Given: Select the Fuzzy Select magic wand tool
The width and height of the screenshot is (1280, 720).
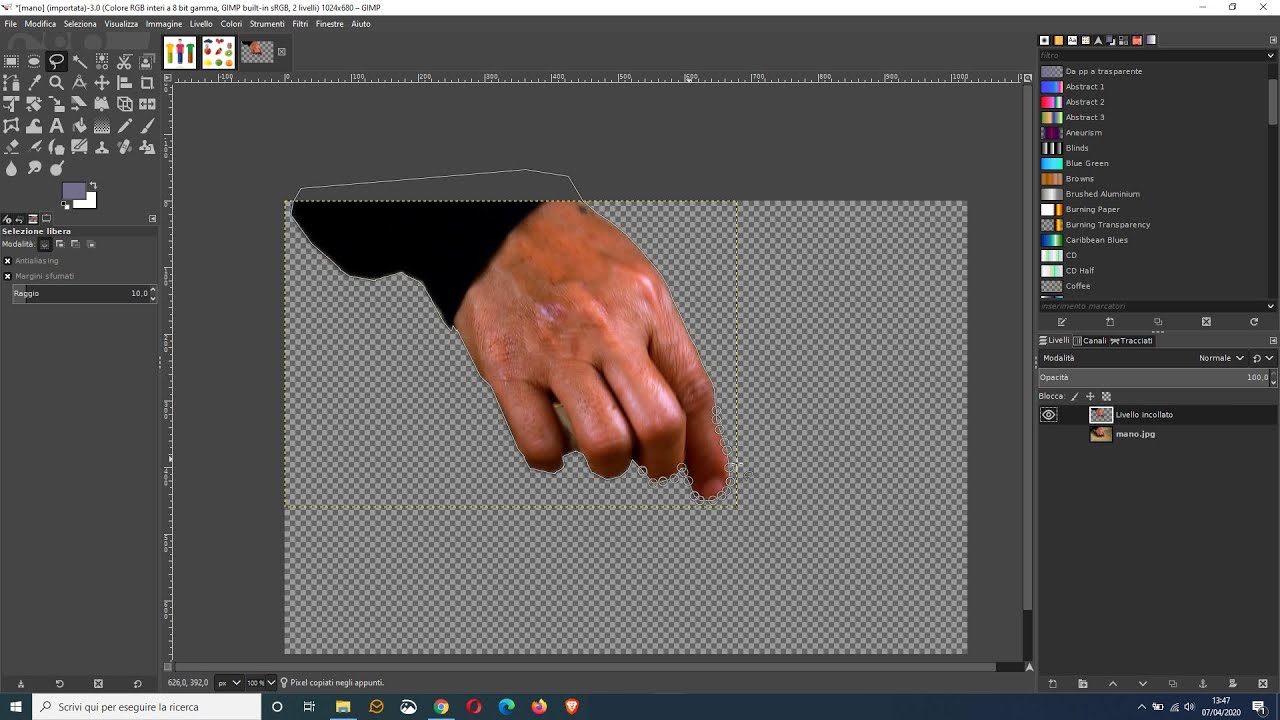Looking at the screenshot, I should 79,61.
